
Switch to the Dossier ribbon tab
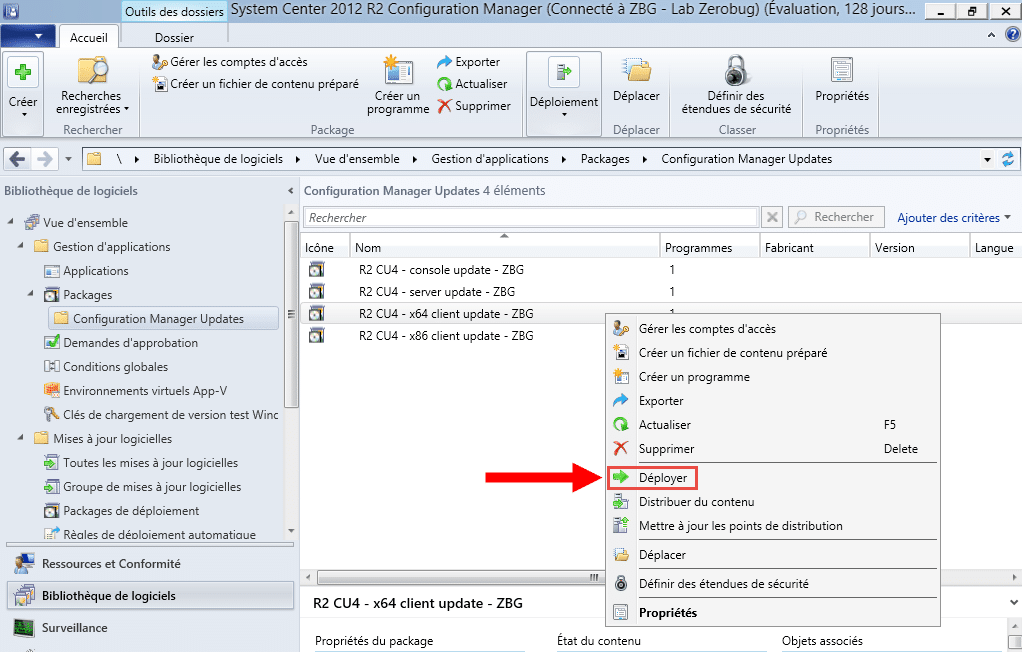pyautogui.click(x=174, y=37)
